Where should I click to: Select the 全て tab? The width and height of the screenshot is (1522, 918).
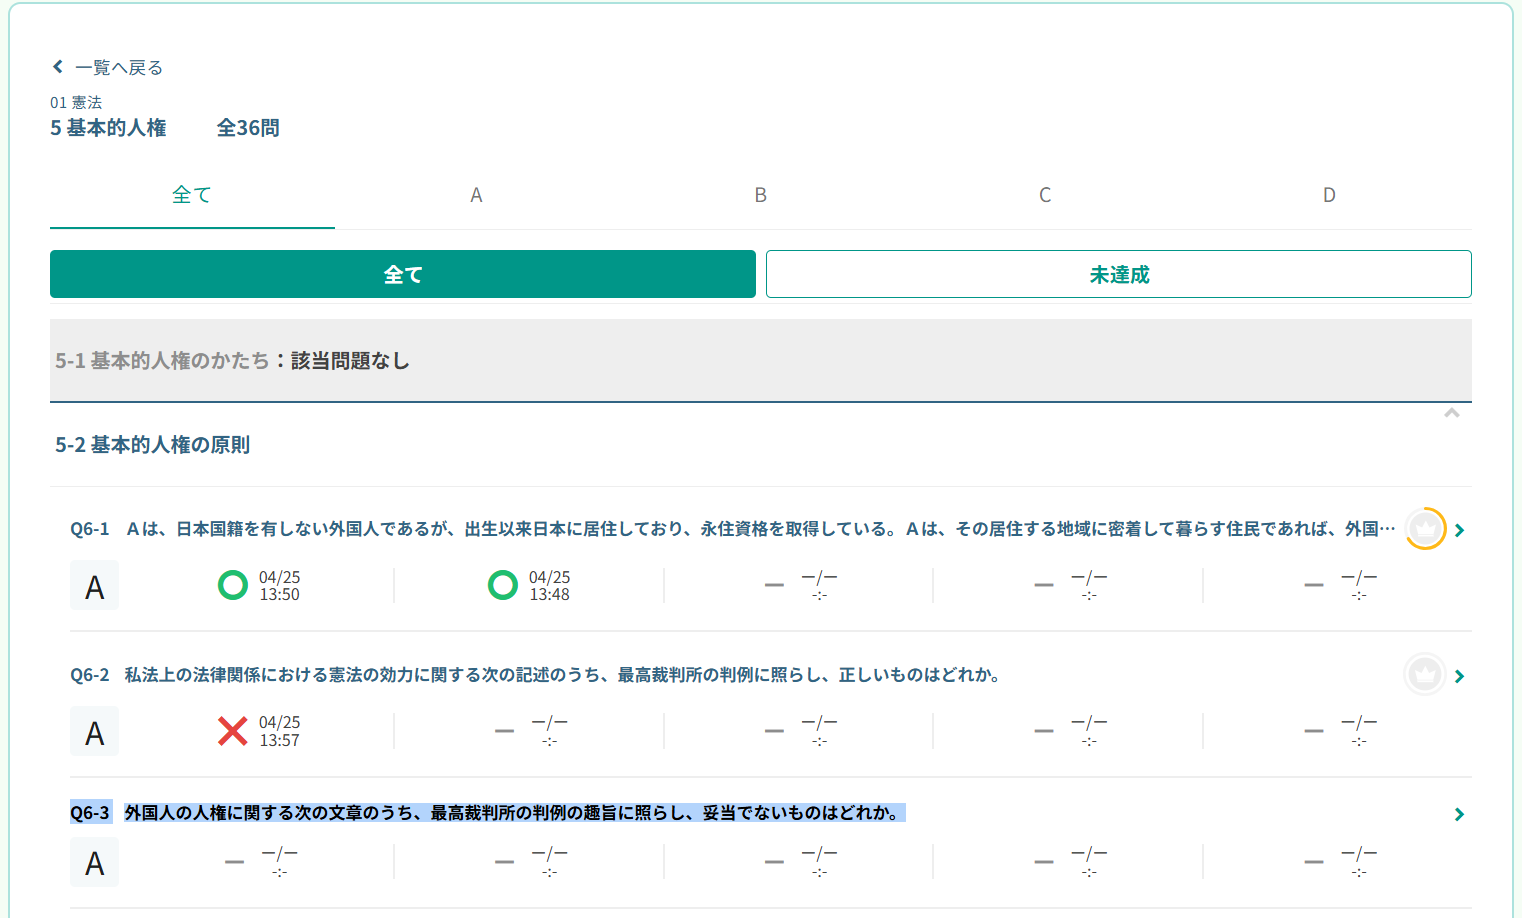pos(192,196)
